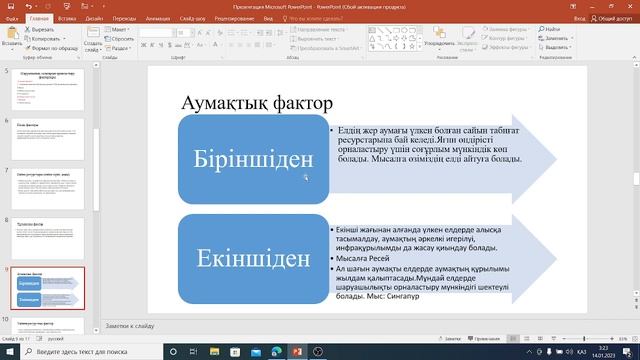Open the font size dropdown
The width and height of the screenshot is (640, 360).
(192, 33)
